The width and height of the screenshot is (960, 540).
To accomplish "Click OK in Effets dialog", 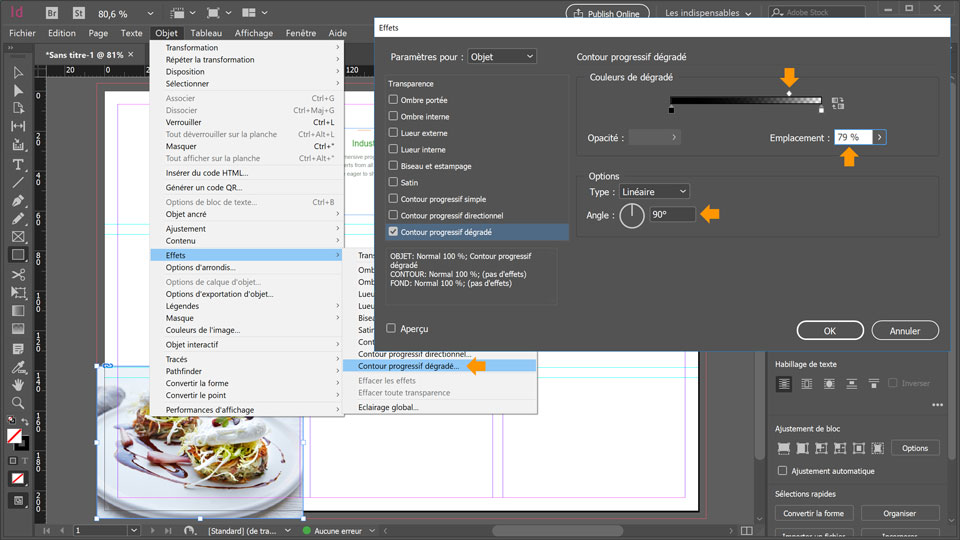I will tap(830, 331).
